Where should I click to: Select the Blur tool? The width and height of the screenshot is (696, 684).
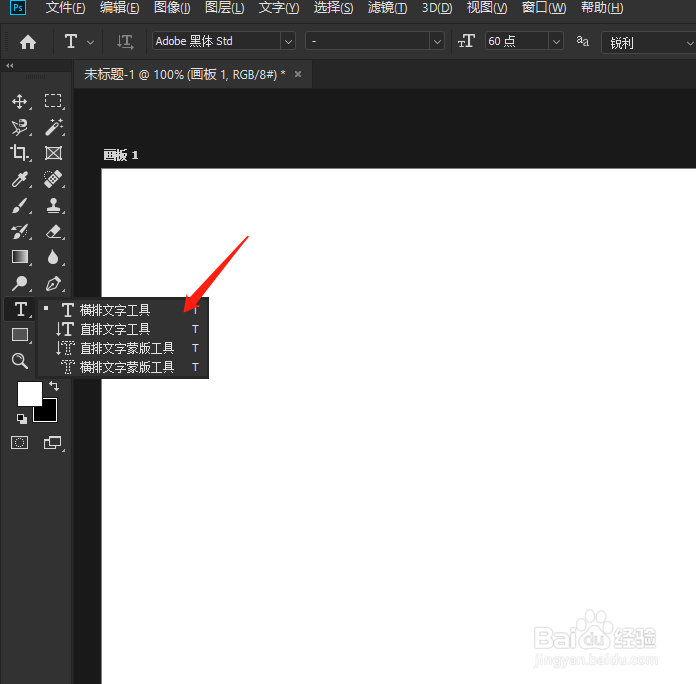[x=53, y=257]
